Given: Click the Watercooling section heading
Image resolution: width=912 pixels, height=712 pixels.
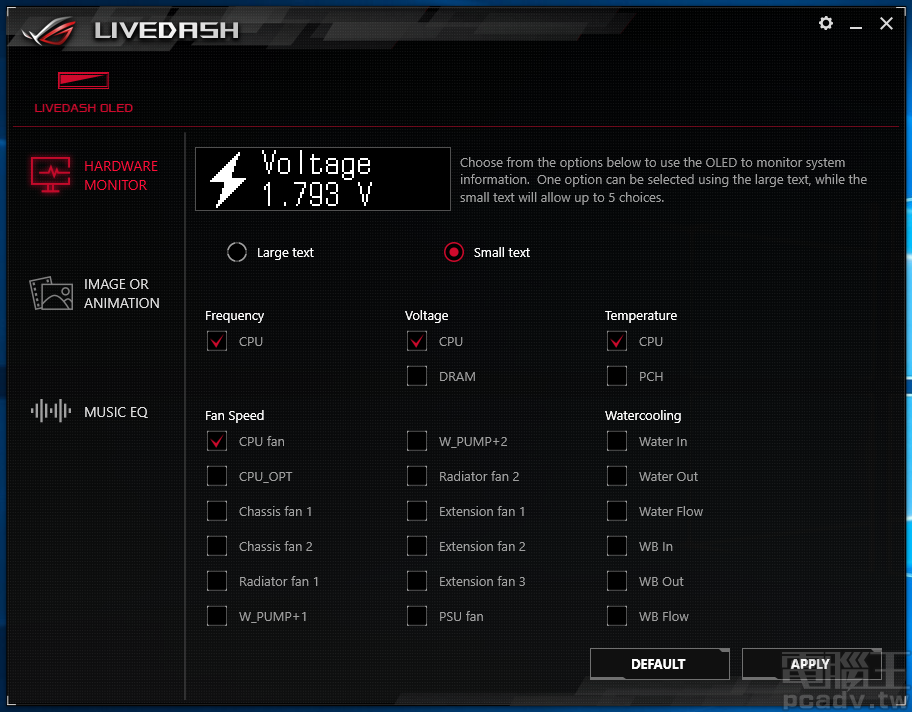Looking at the screenshot, I should [x=643, y=416].
